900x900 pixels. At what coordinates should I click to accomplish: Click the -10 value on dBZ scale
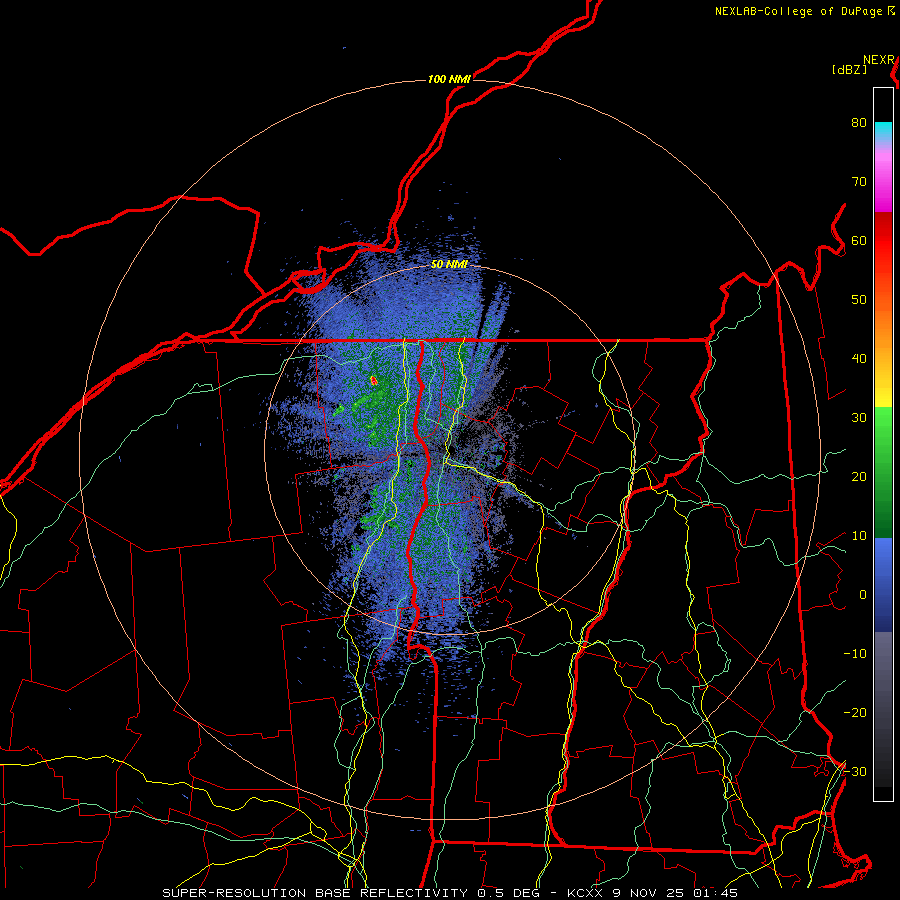(855, 654)
